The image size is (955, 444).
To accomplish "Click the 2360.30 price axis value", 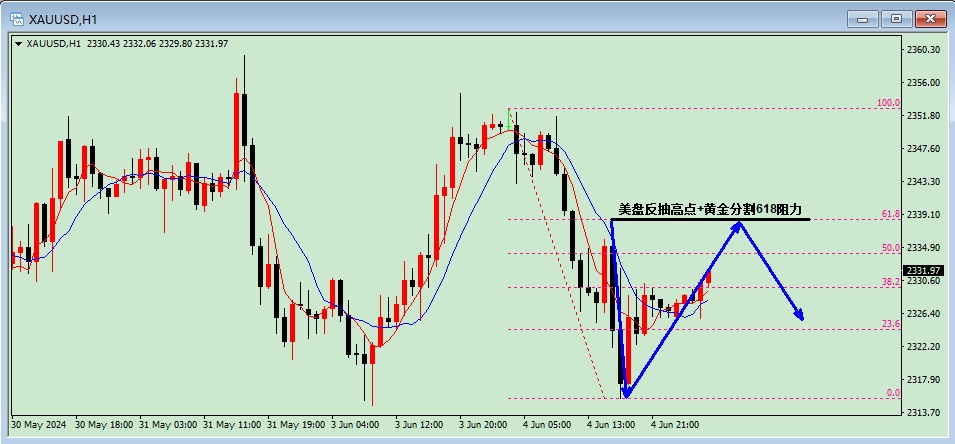I will [x=923, y=49].
